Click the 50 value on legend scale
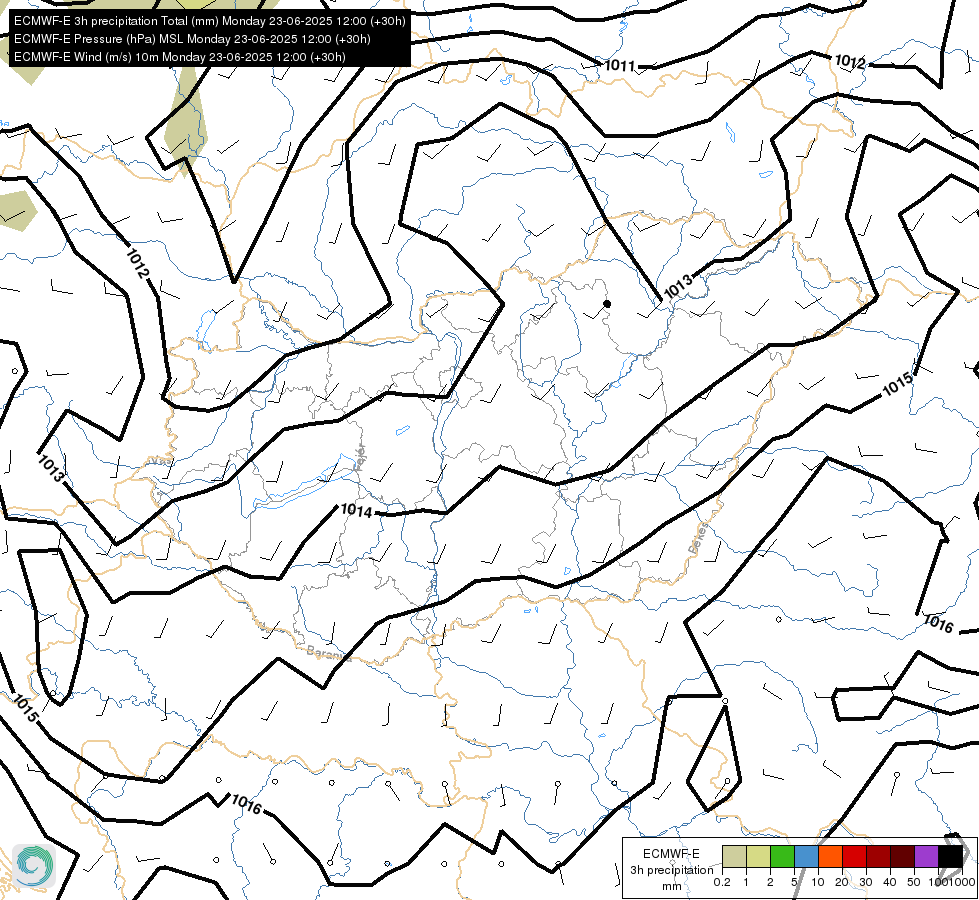The width and height of the screenshot is (979, 900). coord(913,882)
